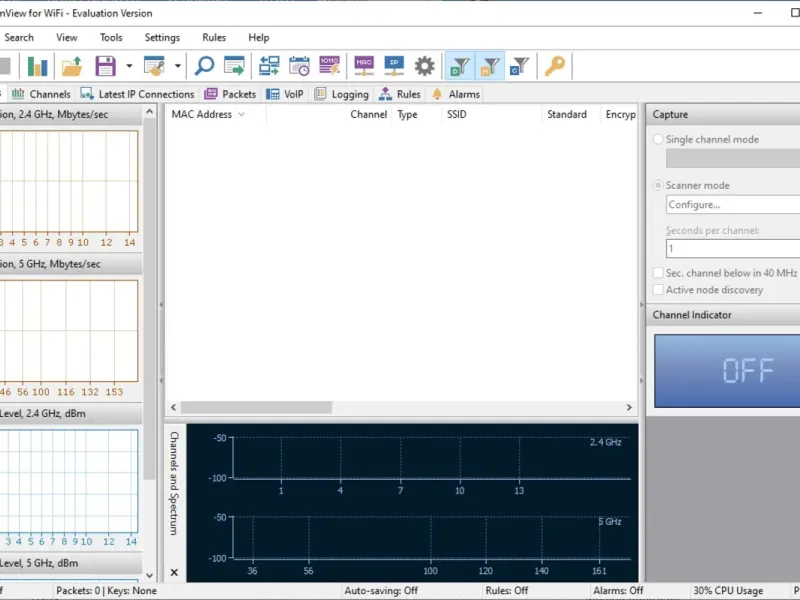Open settings with the gear icon
The image size is (800, 600).
click(425, 67)
